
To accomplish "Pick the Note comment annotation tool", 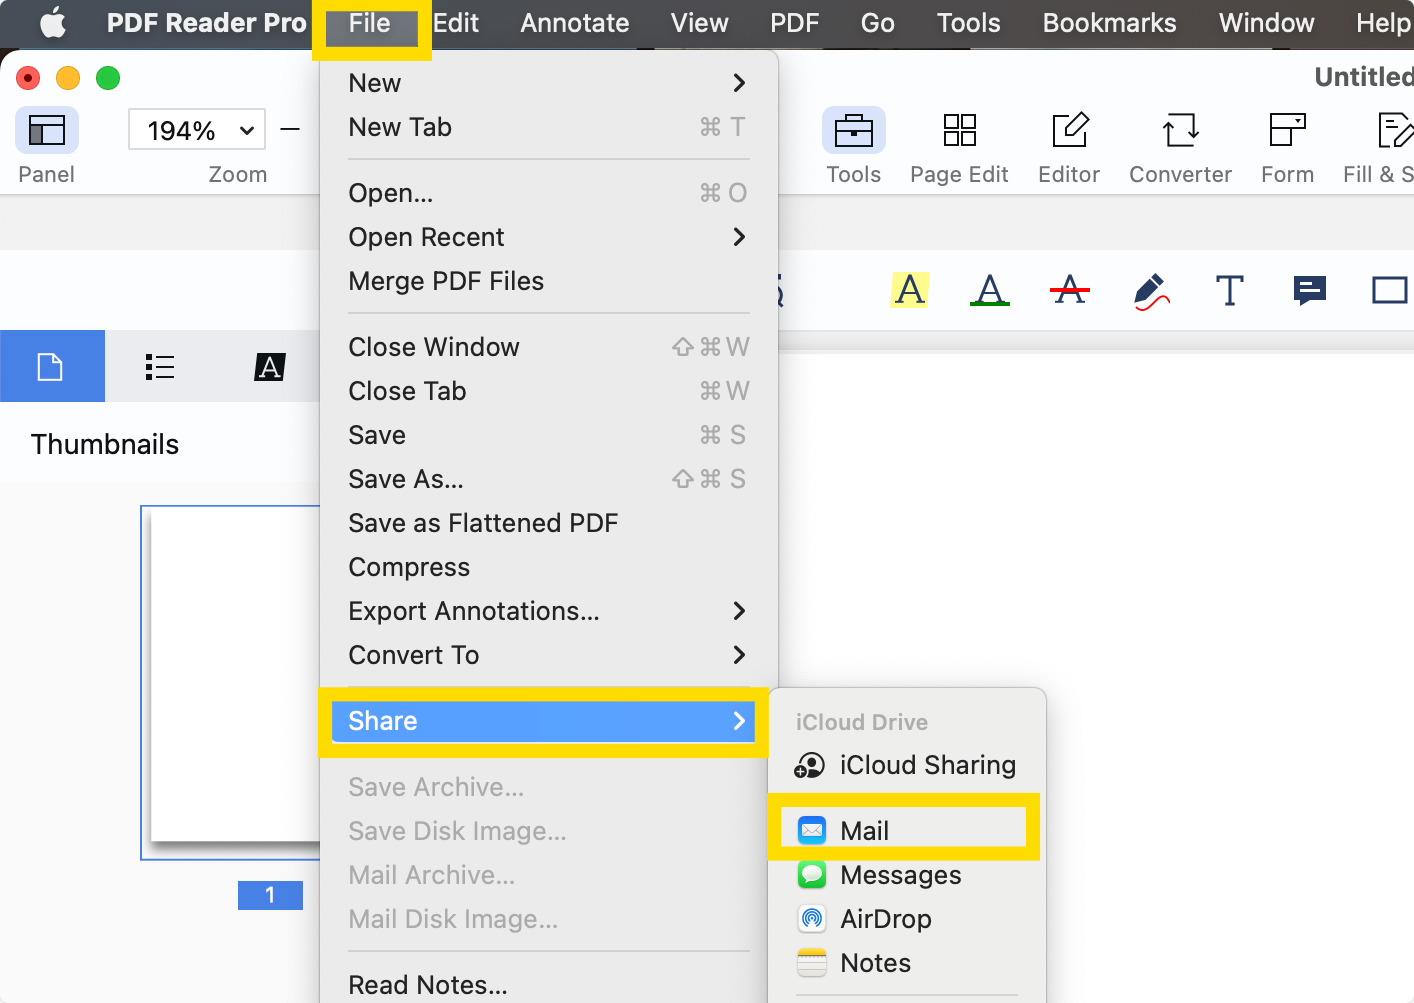I will point(1309,291).
